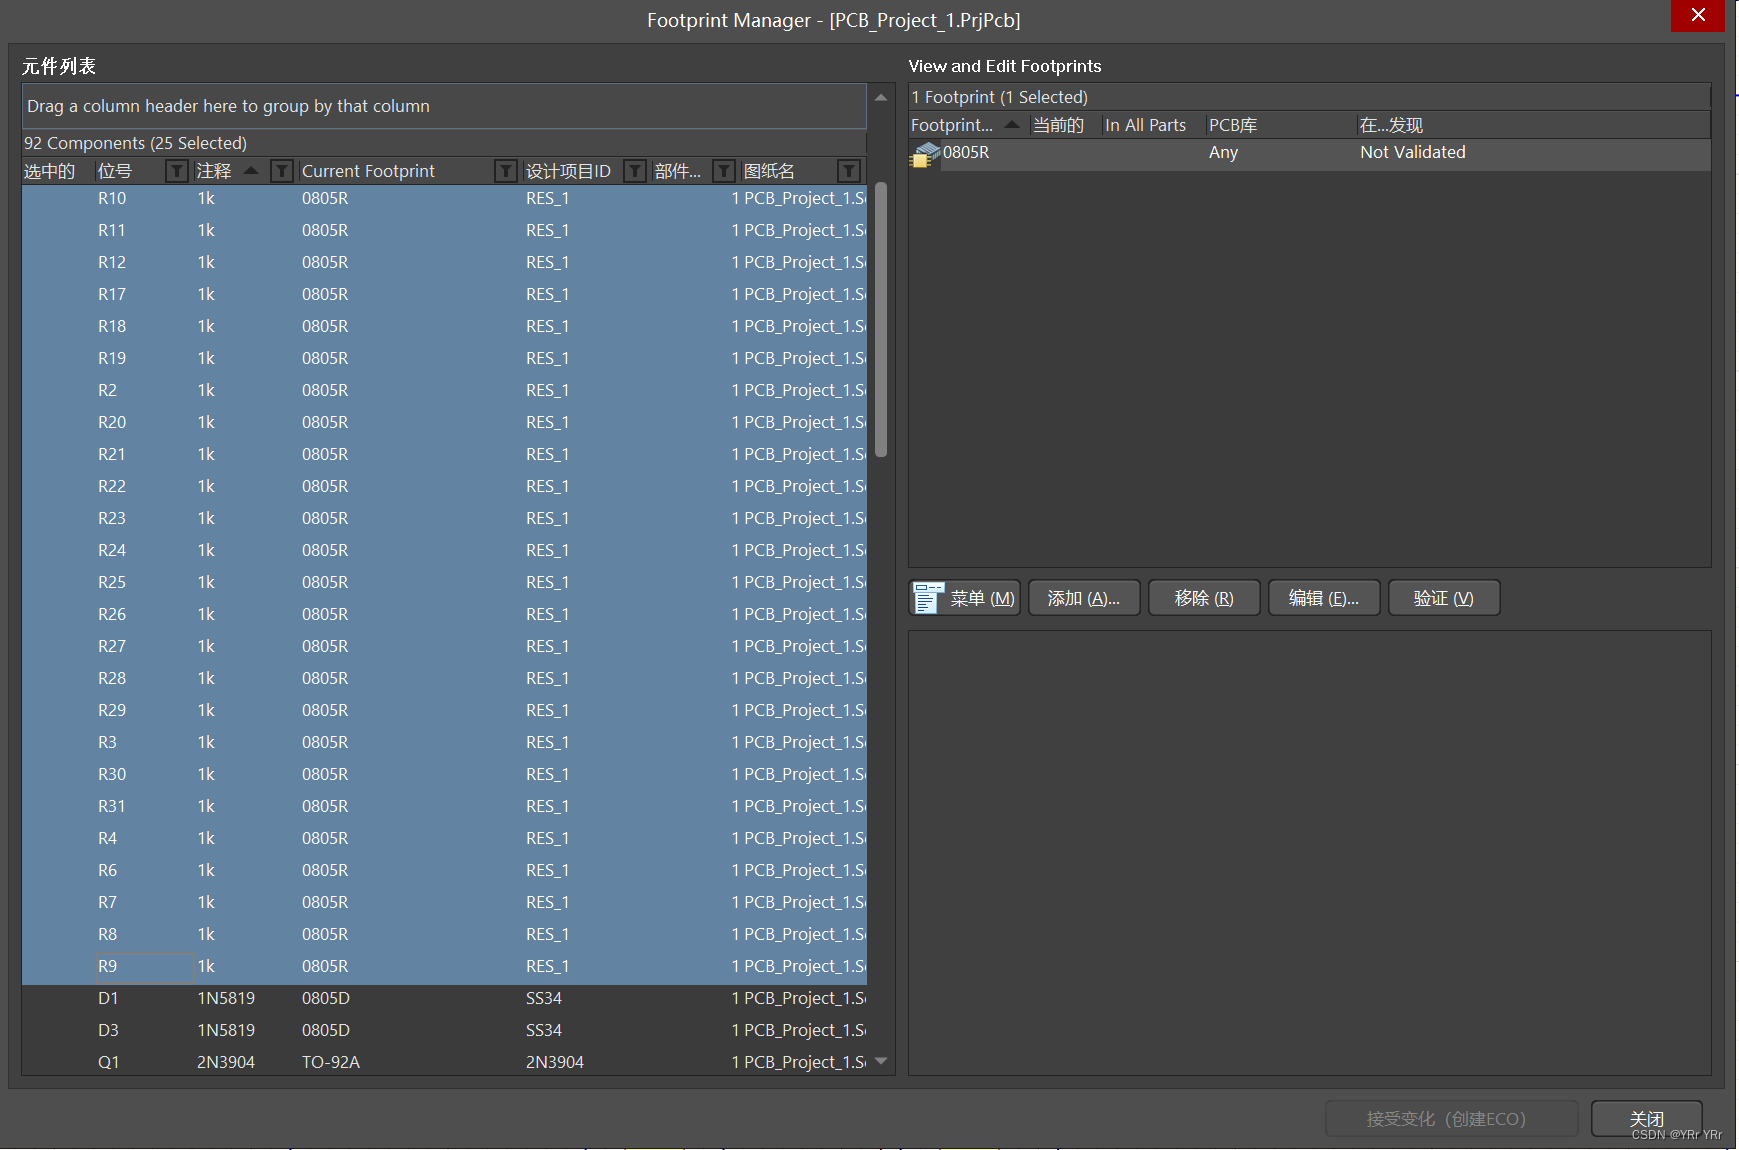
Task: Open the 菜单 (M) menu button
Action: 965,598
